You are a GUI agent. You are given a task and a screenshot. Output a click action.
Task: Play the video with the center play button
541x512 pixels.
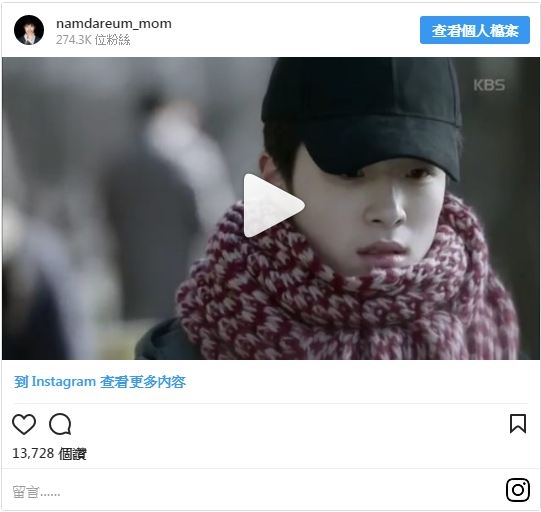click(274, 206)
